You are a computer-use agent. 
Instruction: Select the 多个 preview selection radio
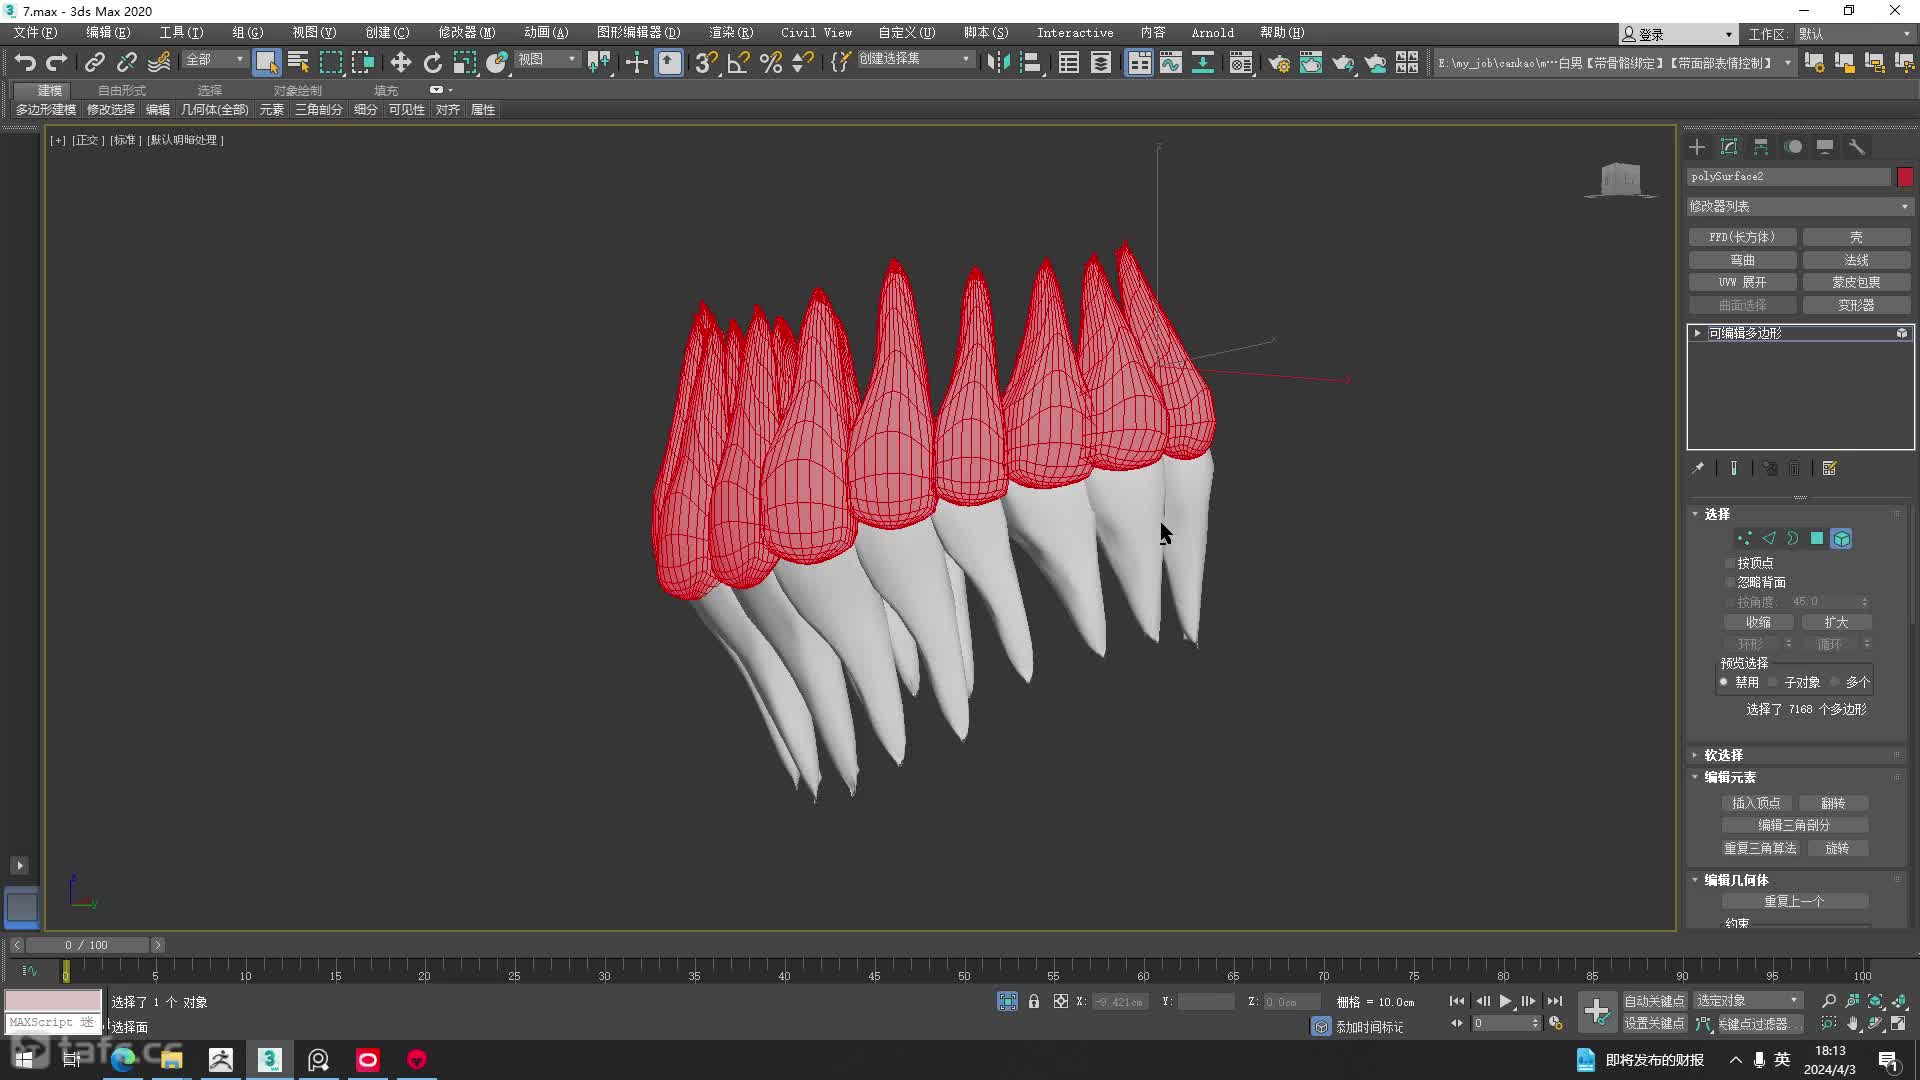pos(1835,682)
